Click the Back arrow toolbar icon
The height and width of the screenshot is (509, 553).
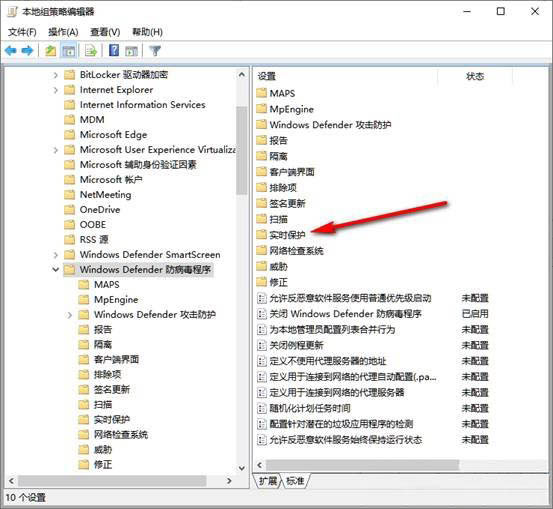(x=11, y=51)
